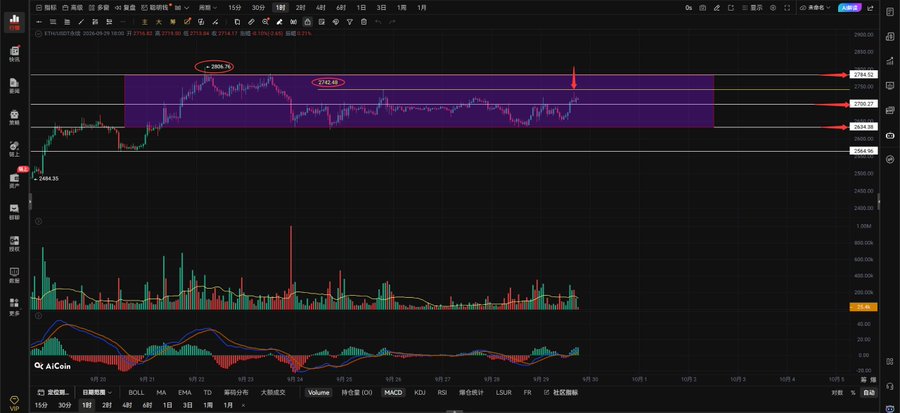Toggle the 自动 auto-scale button
This screenshot has width=900, height=413.
869,393
